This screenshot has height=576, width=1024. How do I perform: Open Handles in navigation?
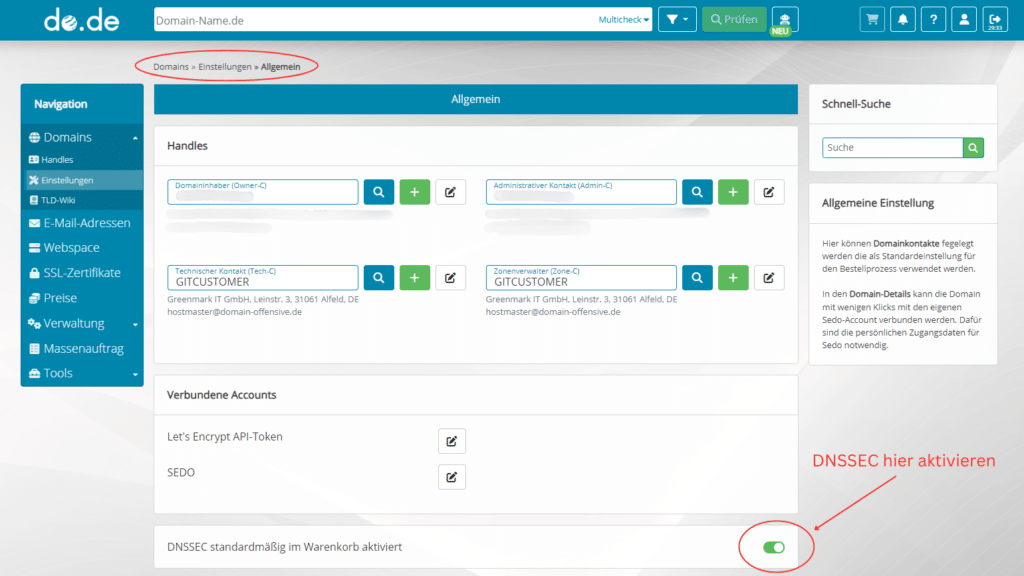pyautogui.click(x=82, y=159)
